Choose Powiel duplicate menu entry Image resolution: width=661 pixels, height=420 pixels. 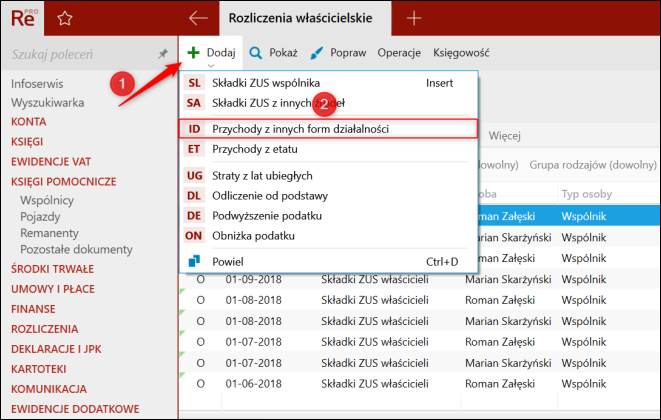[x=231, y=262]
